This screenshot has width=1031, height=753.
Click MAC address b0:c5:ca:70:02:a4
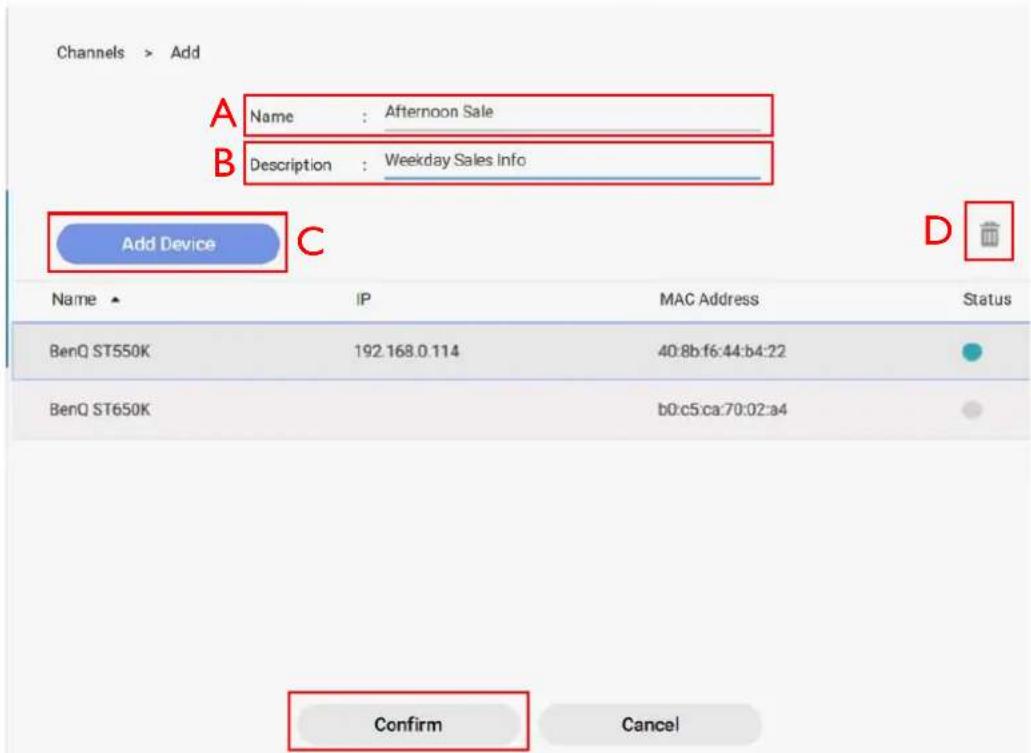[722, 410]
